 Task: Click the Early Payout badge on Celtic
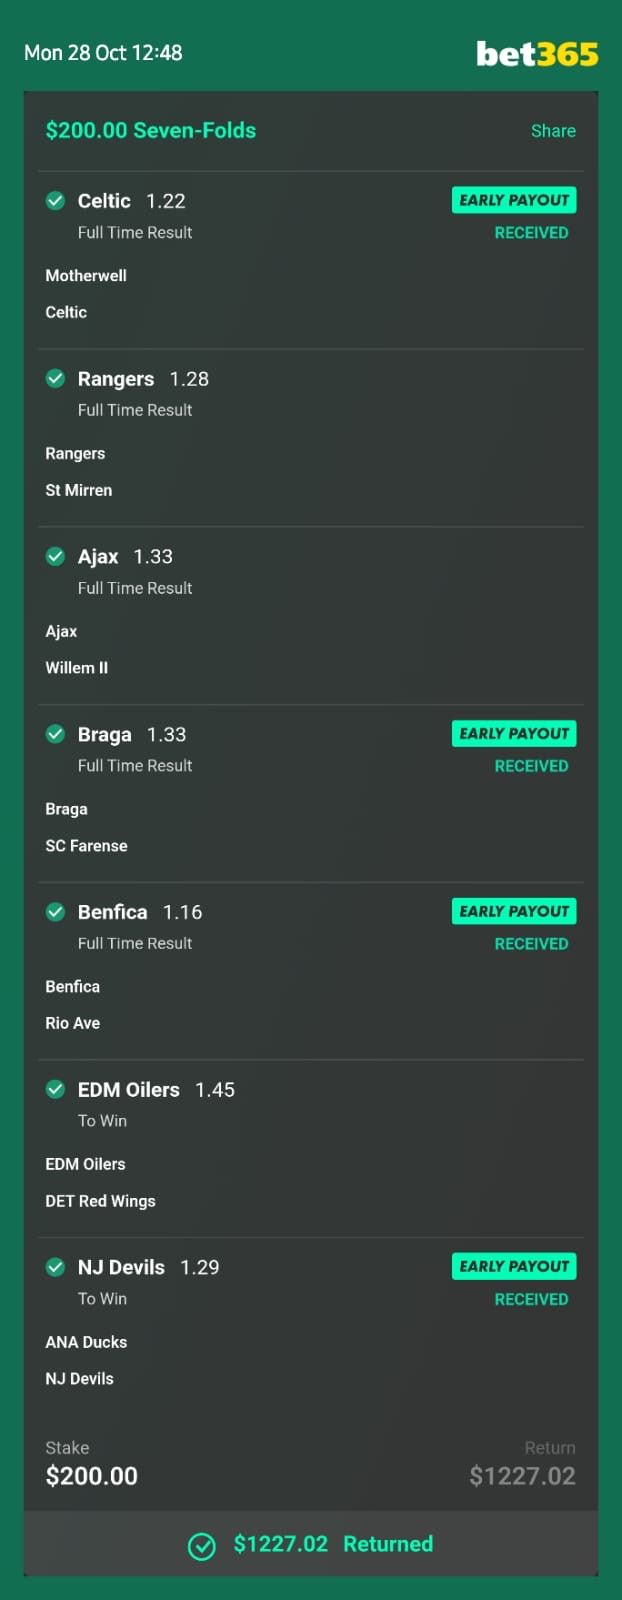(x=514, y=200)
